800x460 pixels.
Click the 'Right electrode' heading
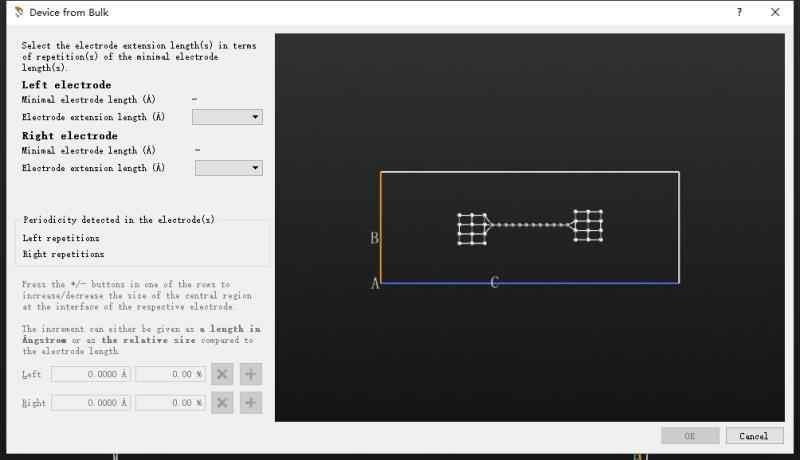69,136
